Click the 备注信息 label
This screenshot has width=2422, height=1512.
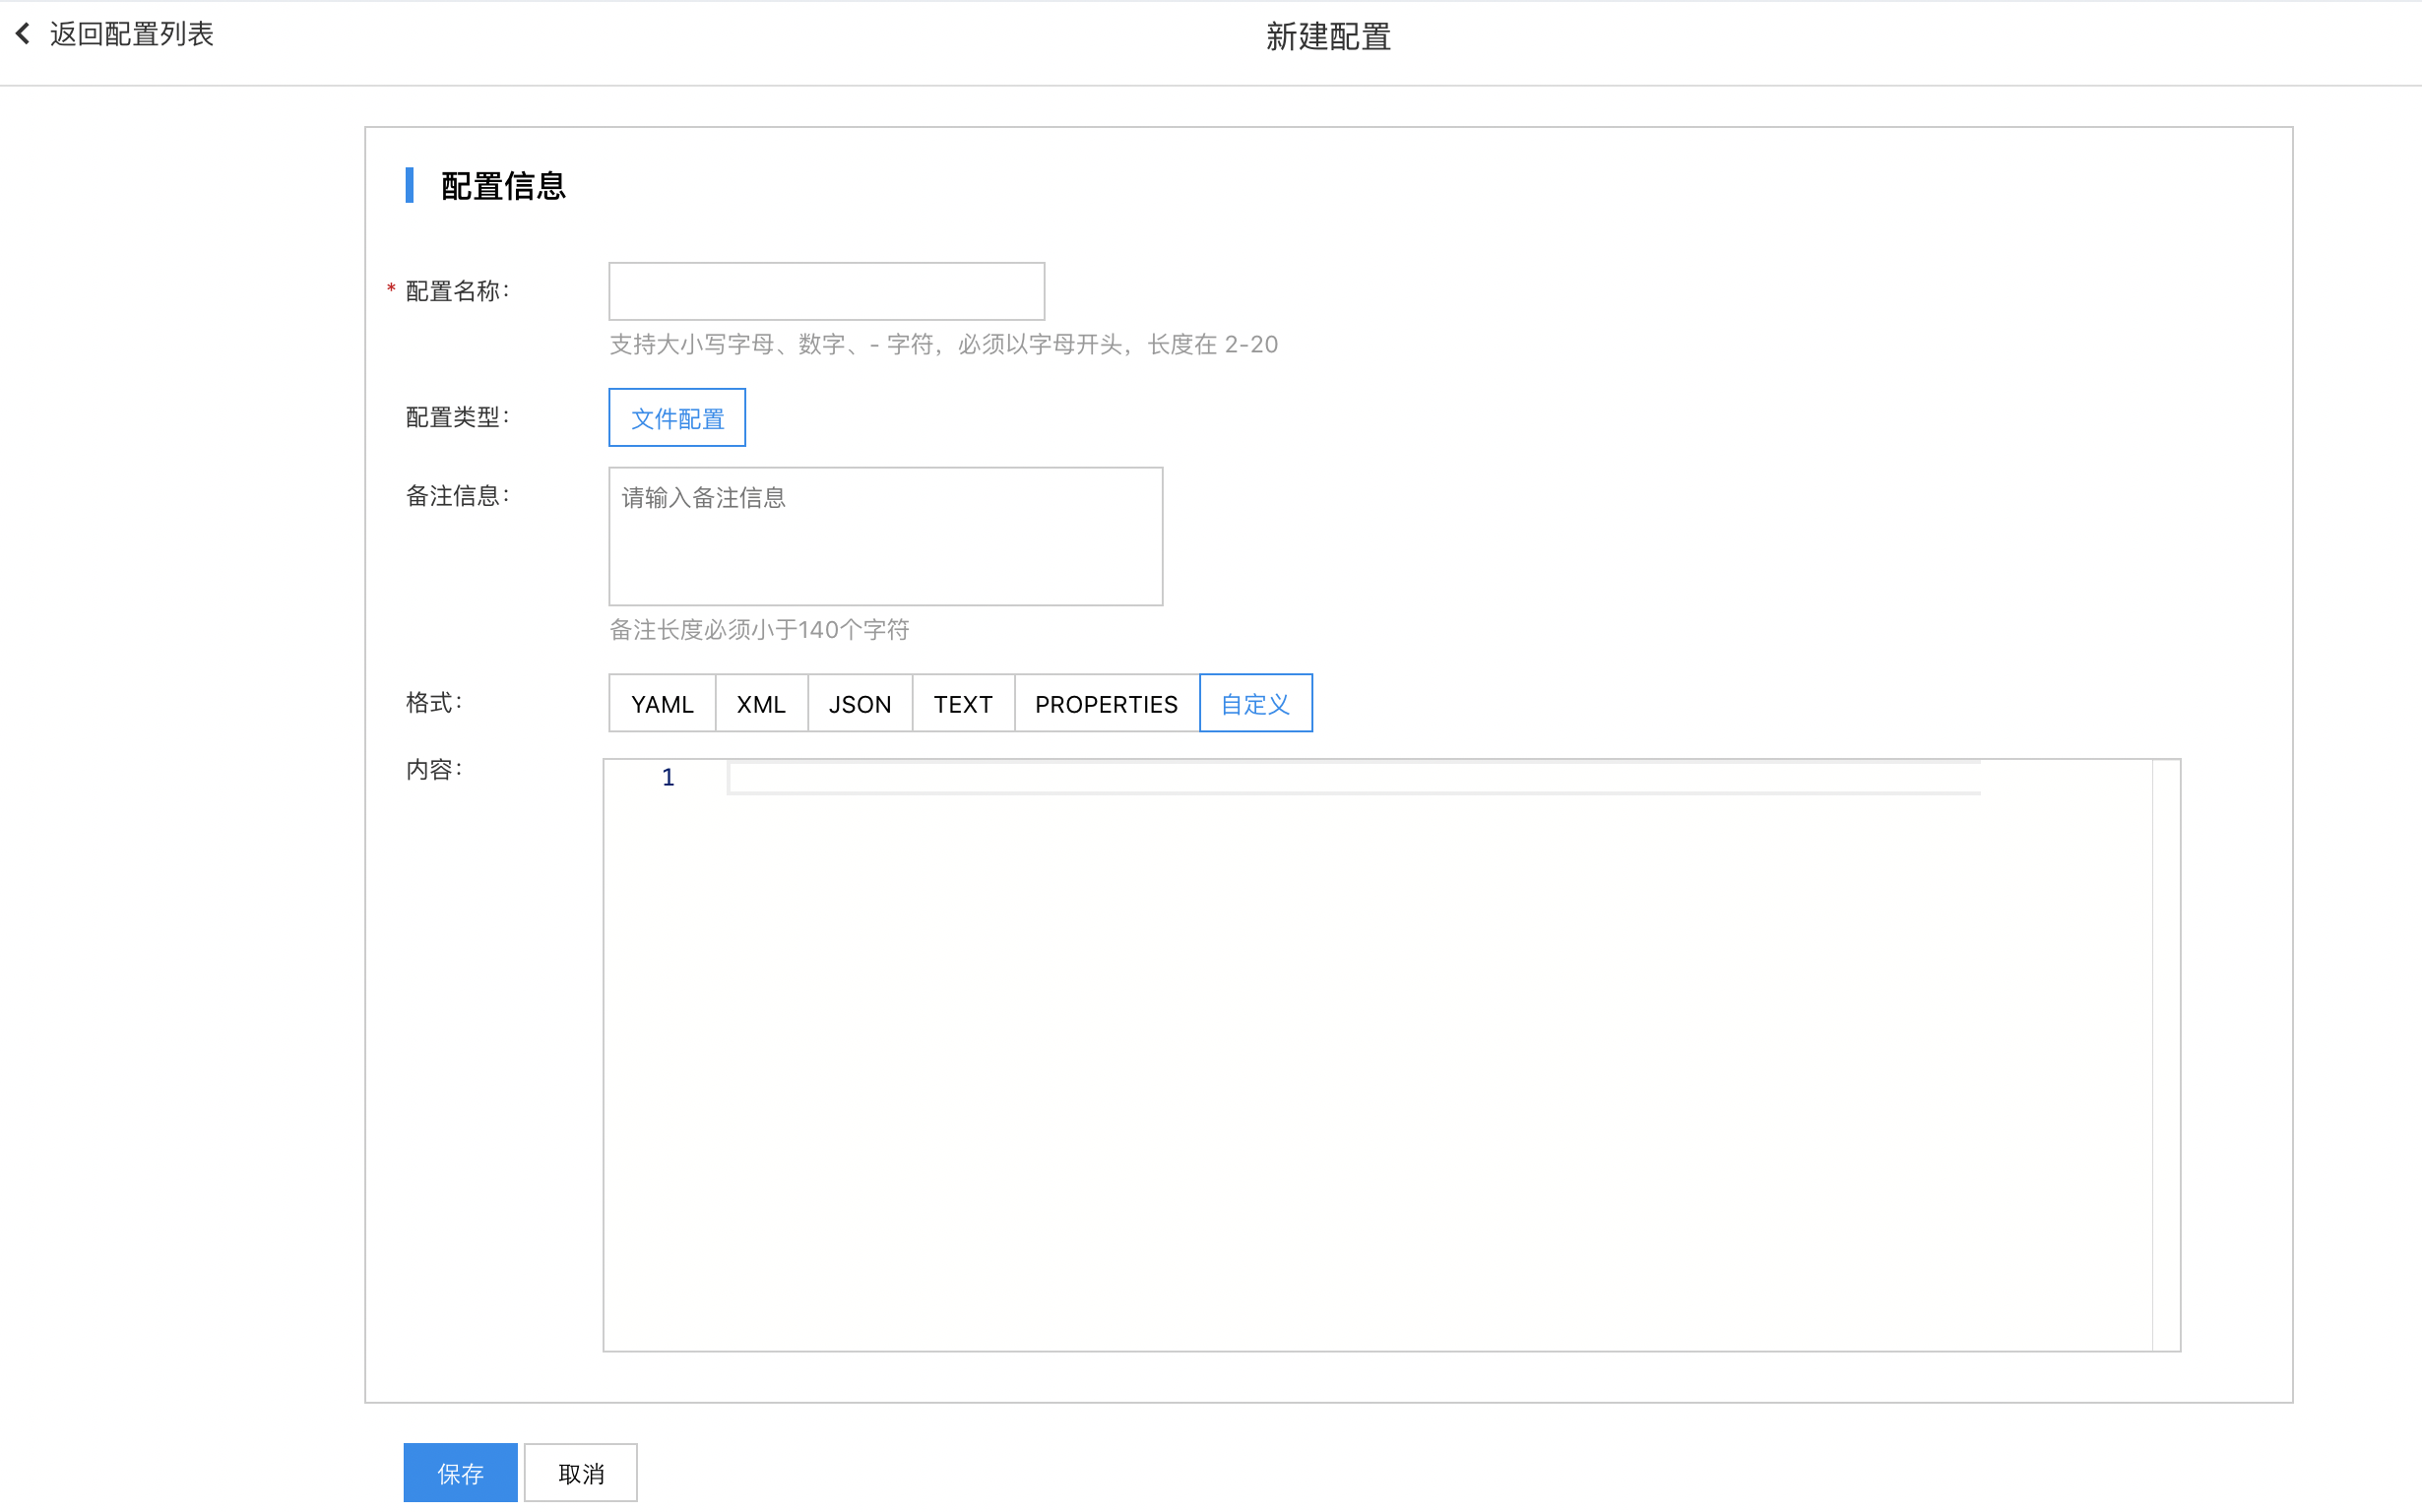[457, 496]
